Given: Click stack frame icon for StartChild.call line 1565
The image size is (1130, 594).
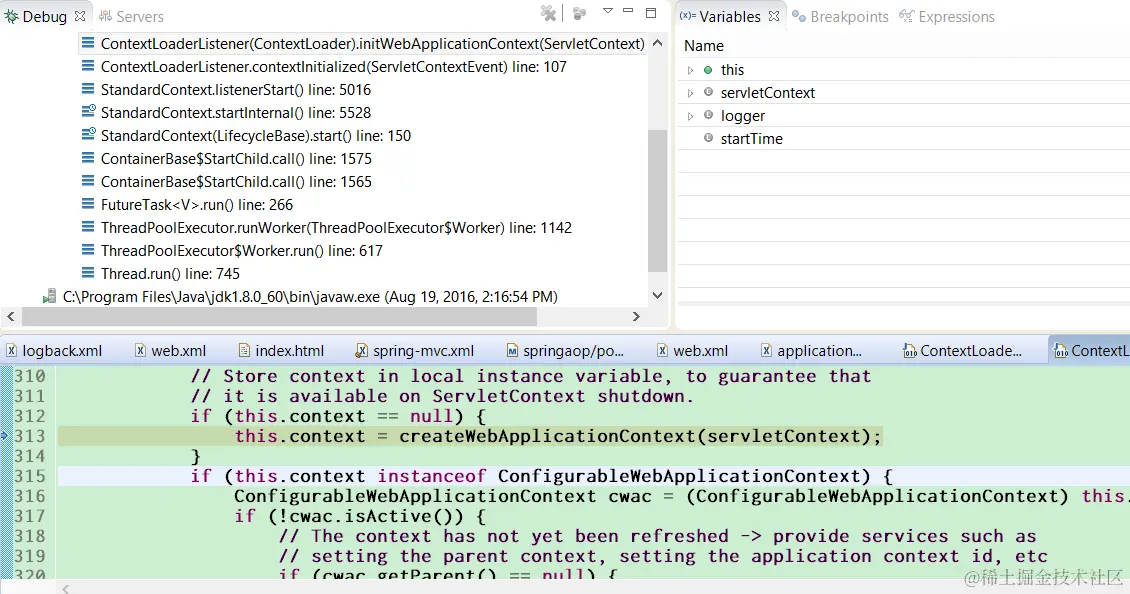Looking at the screenshot, I should pyautogui.click(x=88, y=182).
